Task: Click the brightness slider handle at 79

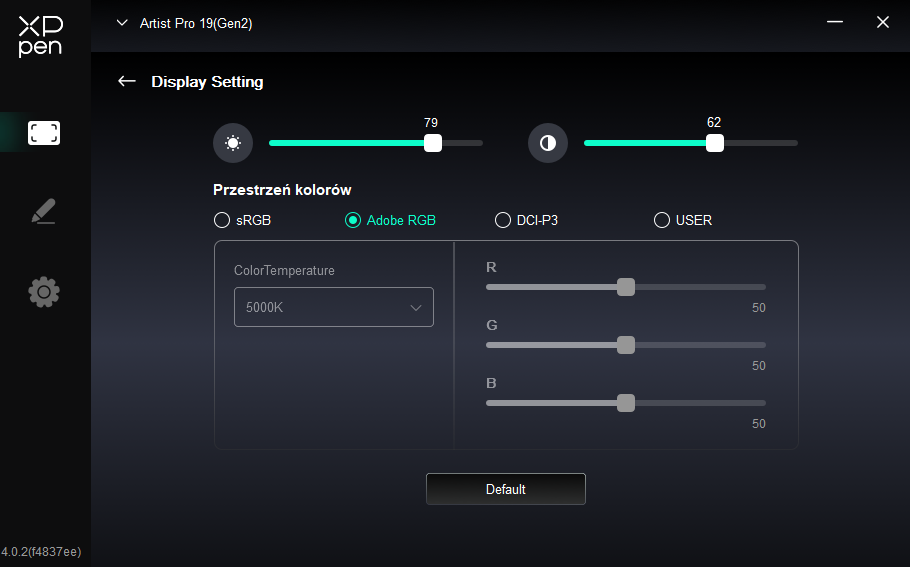Action: tap(433, 143)
